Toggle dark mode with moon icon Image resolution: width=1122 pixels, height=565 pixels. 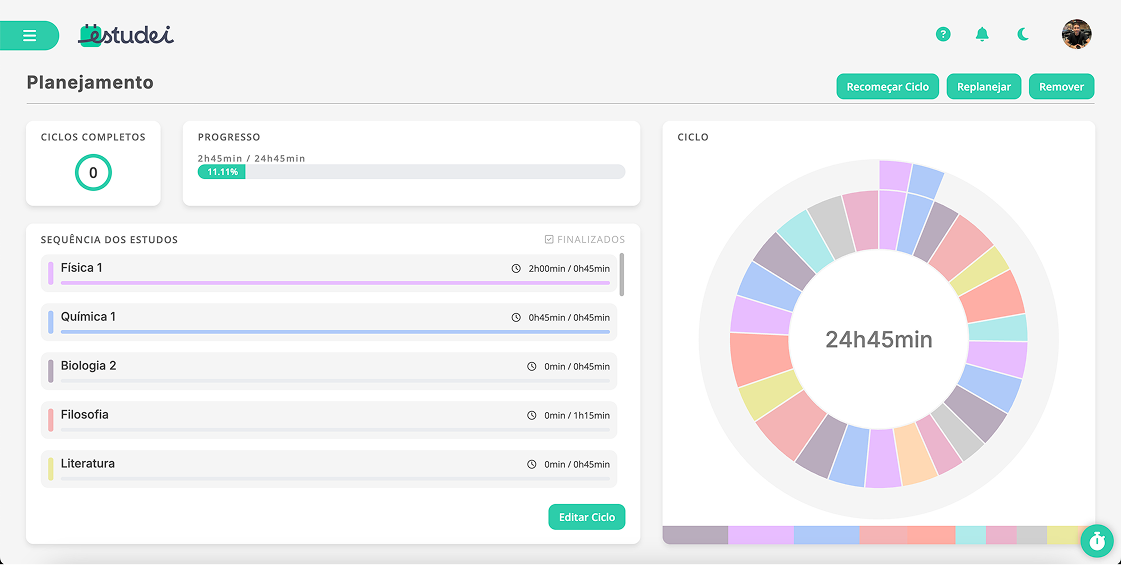point(1023,35)
